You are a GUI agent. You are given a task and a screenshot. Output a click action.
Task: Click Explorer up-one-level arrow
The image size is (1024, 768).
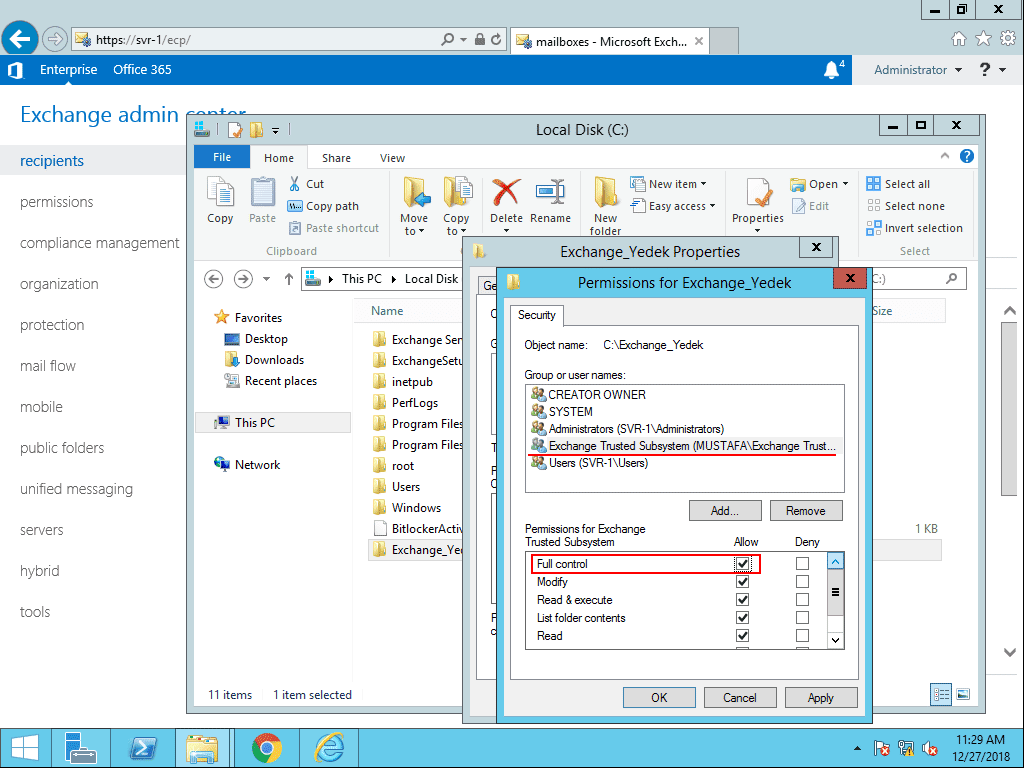[x=289, y=279]
